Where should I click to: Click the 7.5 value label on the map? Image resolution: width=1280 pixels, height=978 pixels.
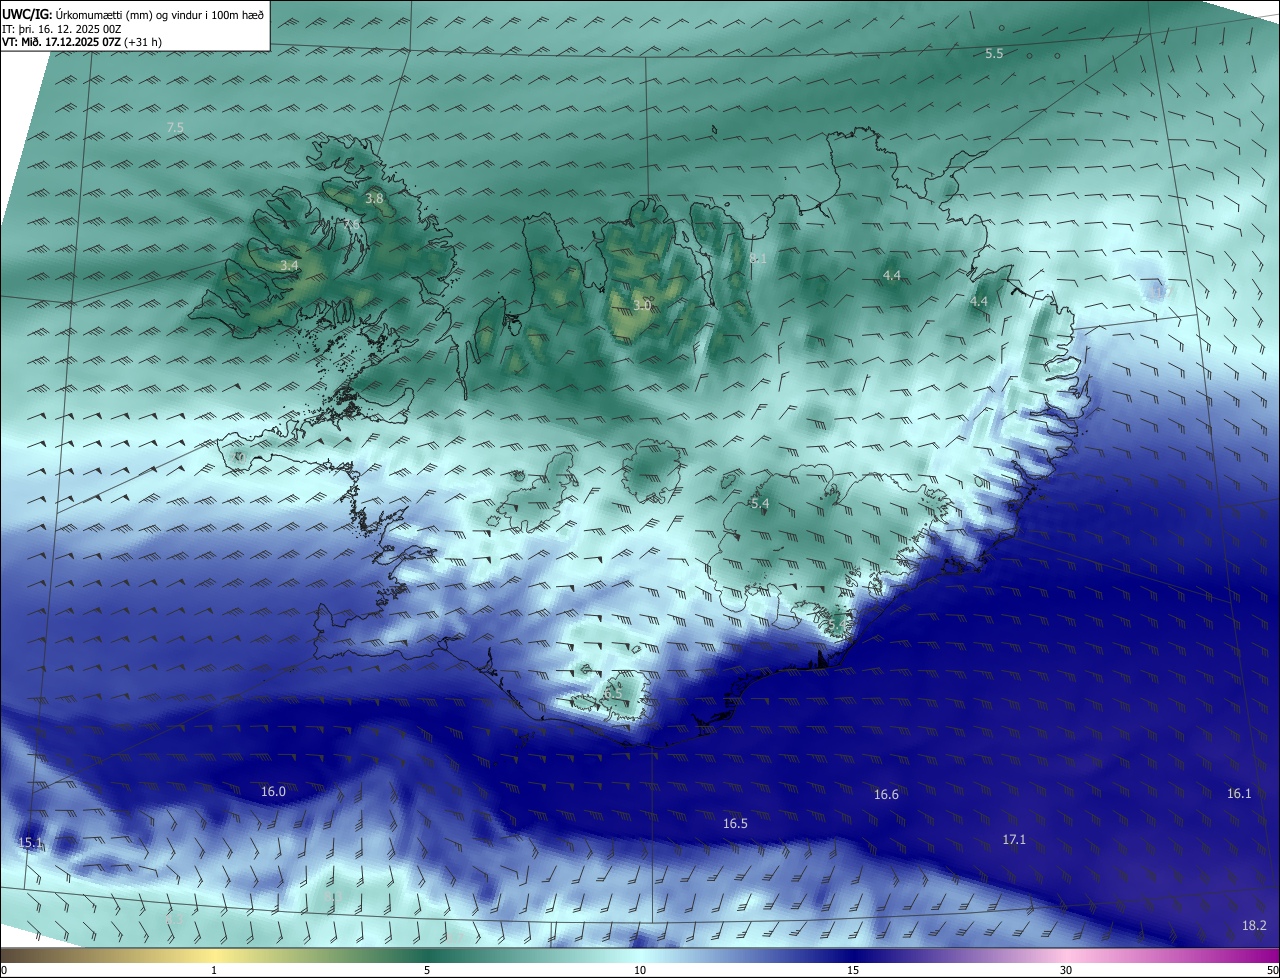pyautogui.click(x=175, y=127)
